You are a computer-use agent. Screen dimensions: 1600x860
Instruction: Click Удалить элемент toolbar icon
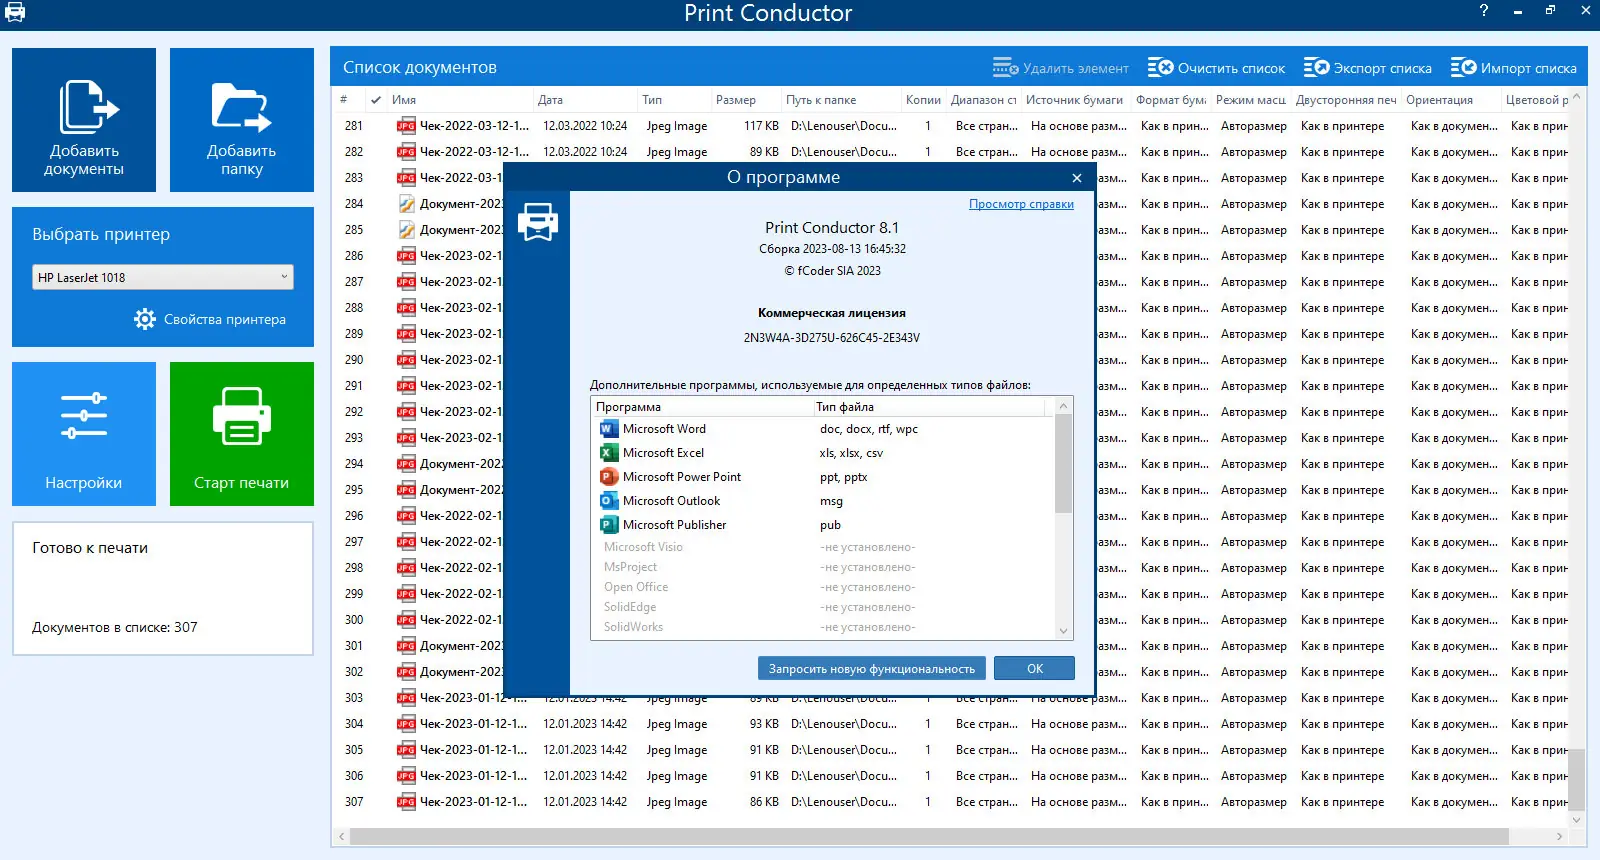point(1005,68)
